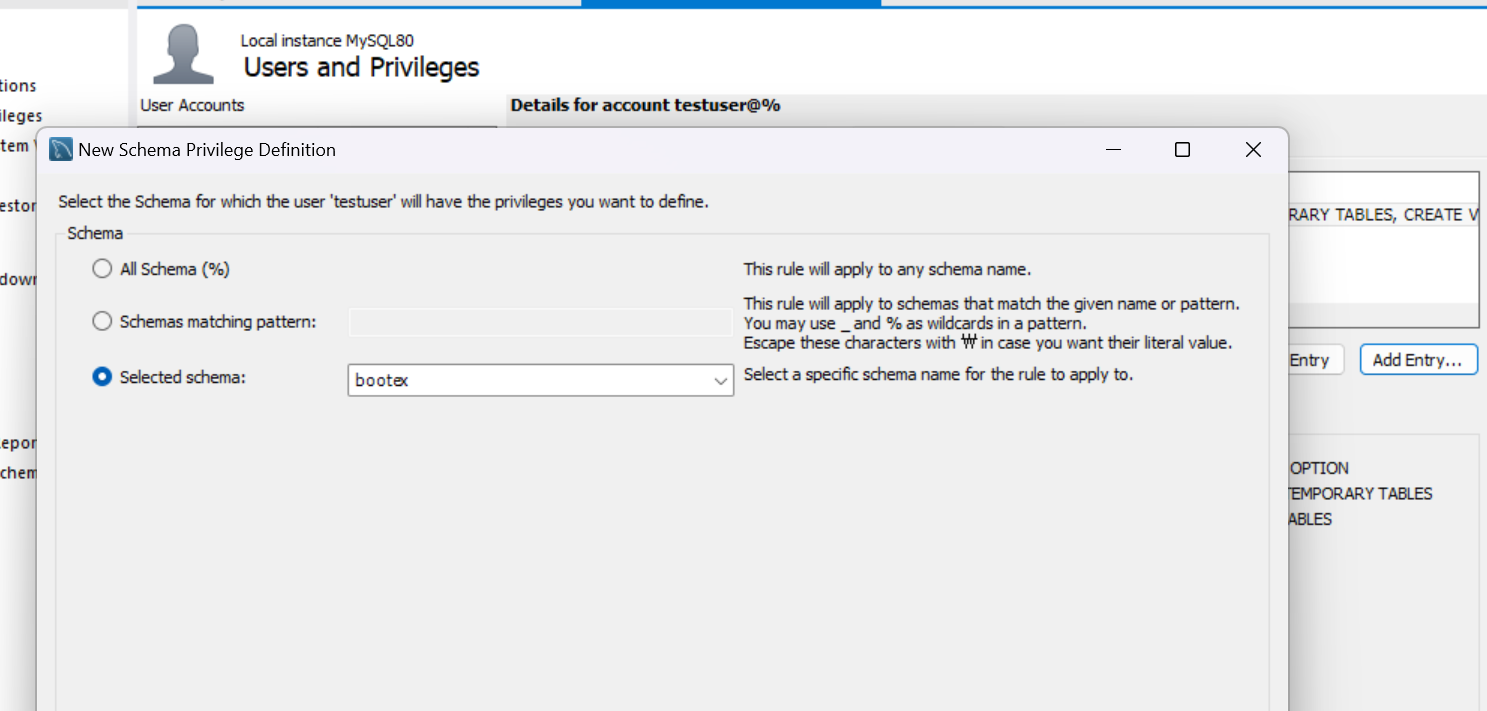This screenshot has width=1487, height=711.
Task: Minimize the New Schema Privilege Definition dialog
Action: [x=1114, y=150]
